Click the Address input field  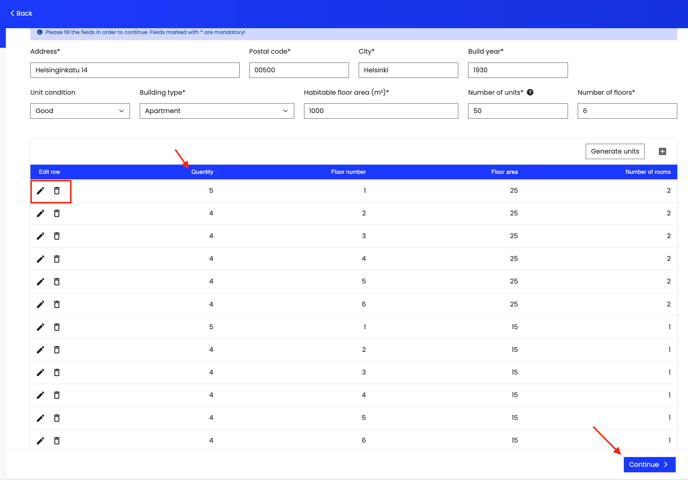pyautogui.click(x=135, y=70)
